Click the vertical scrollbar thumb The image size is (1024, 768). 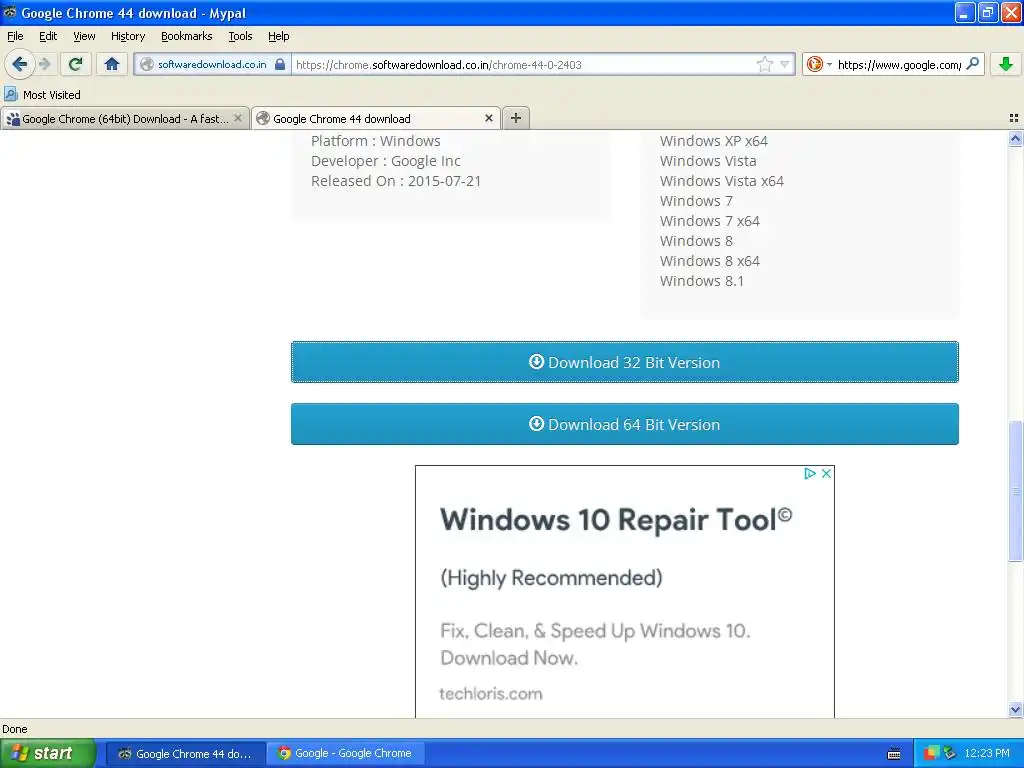click(1015, 490)
